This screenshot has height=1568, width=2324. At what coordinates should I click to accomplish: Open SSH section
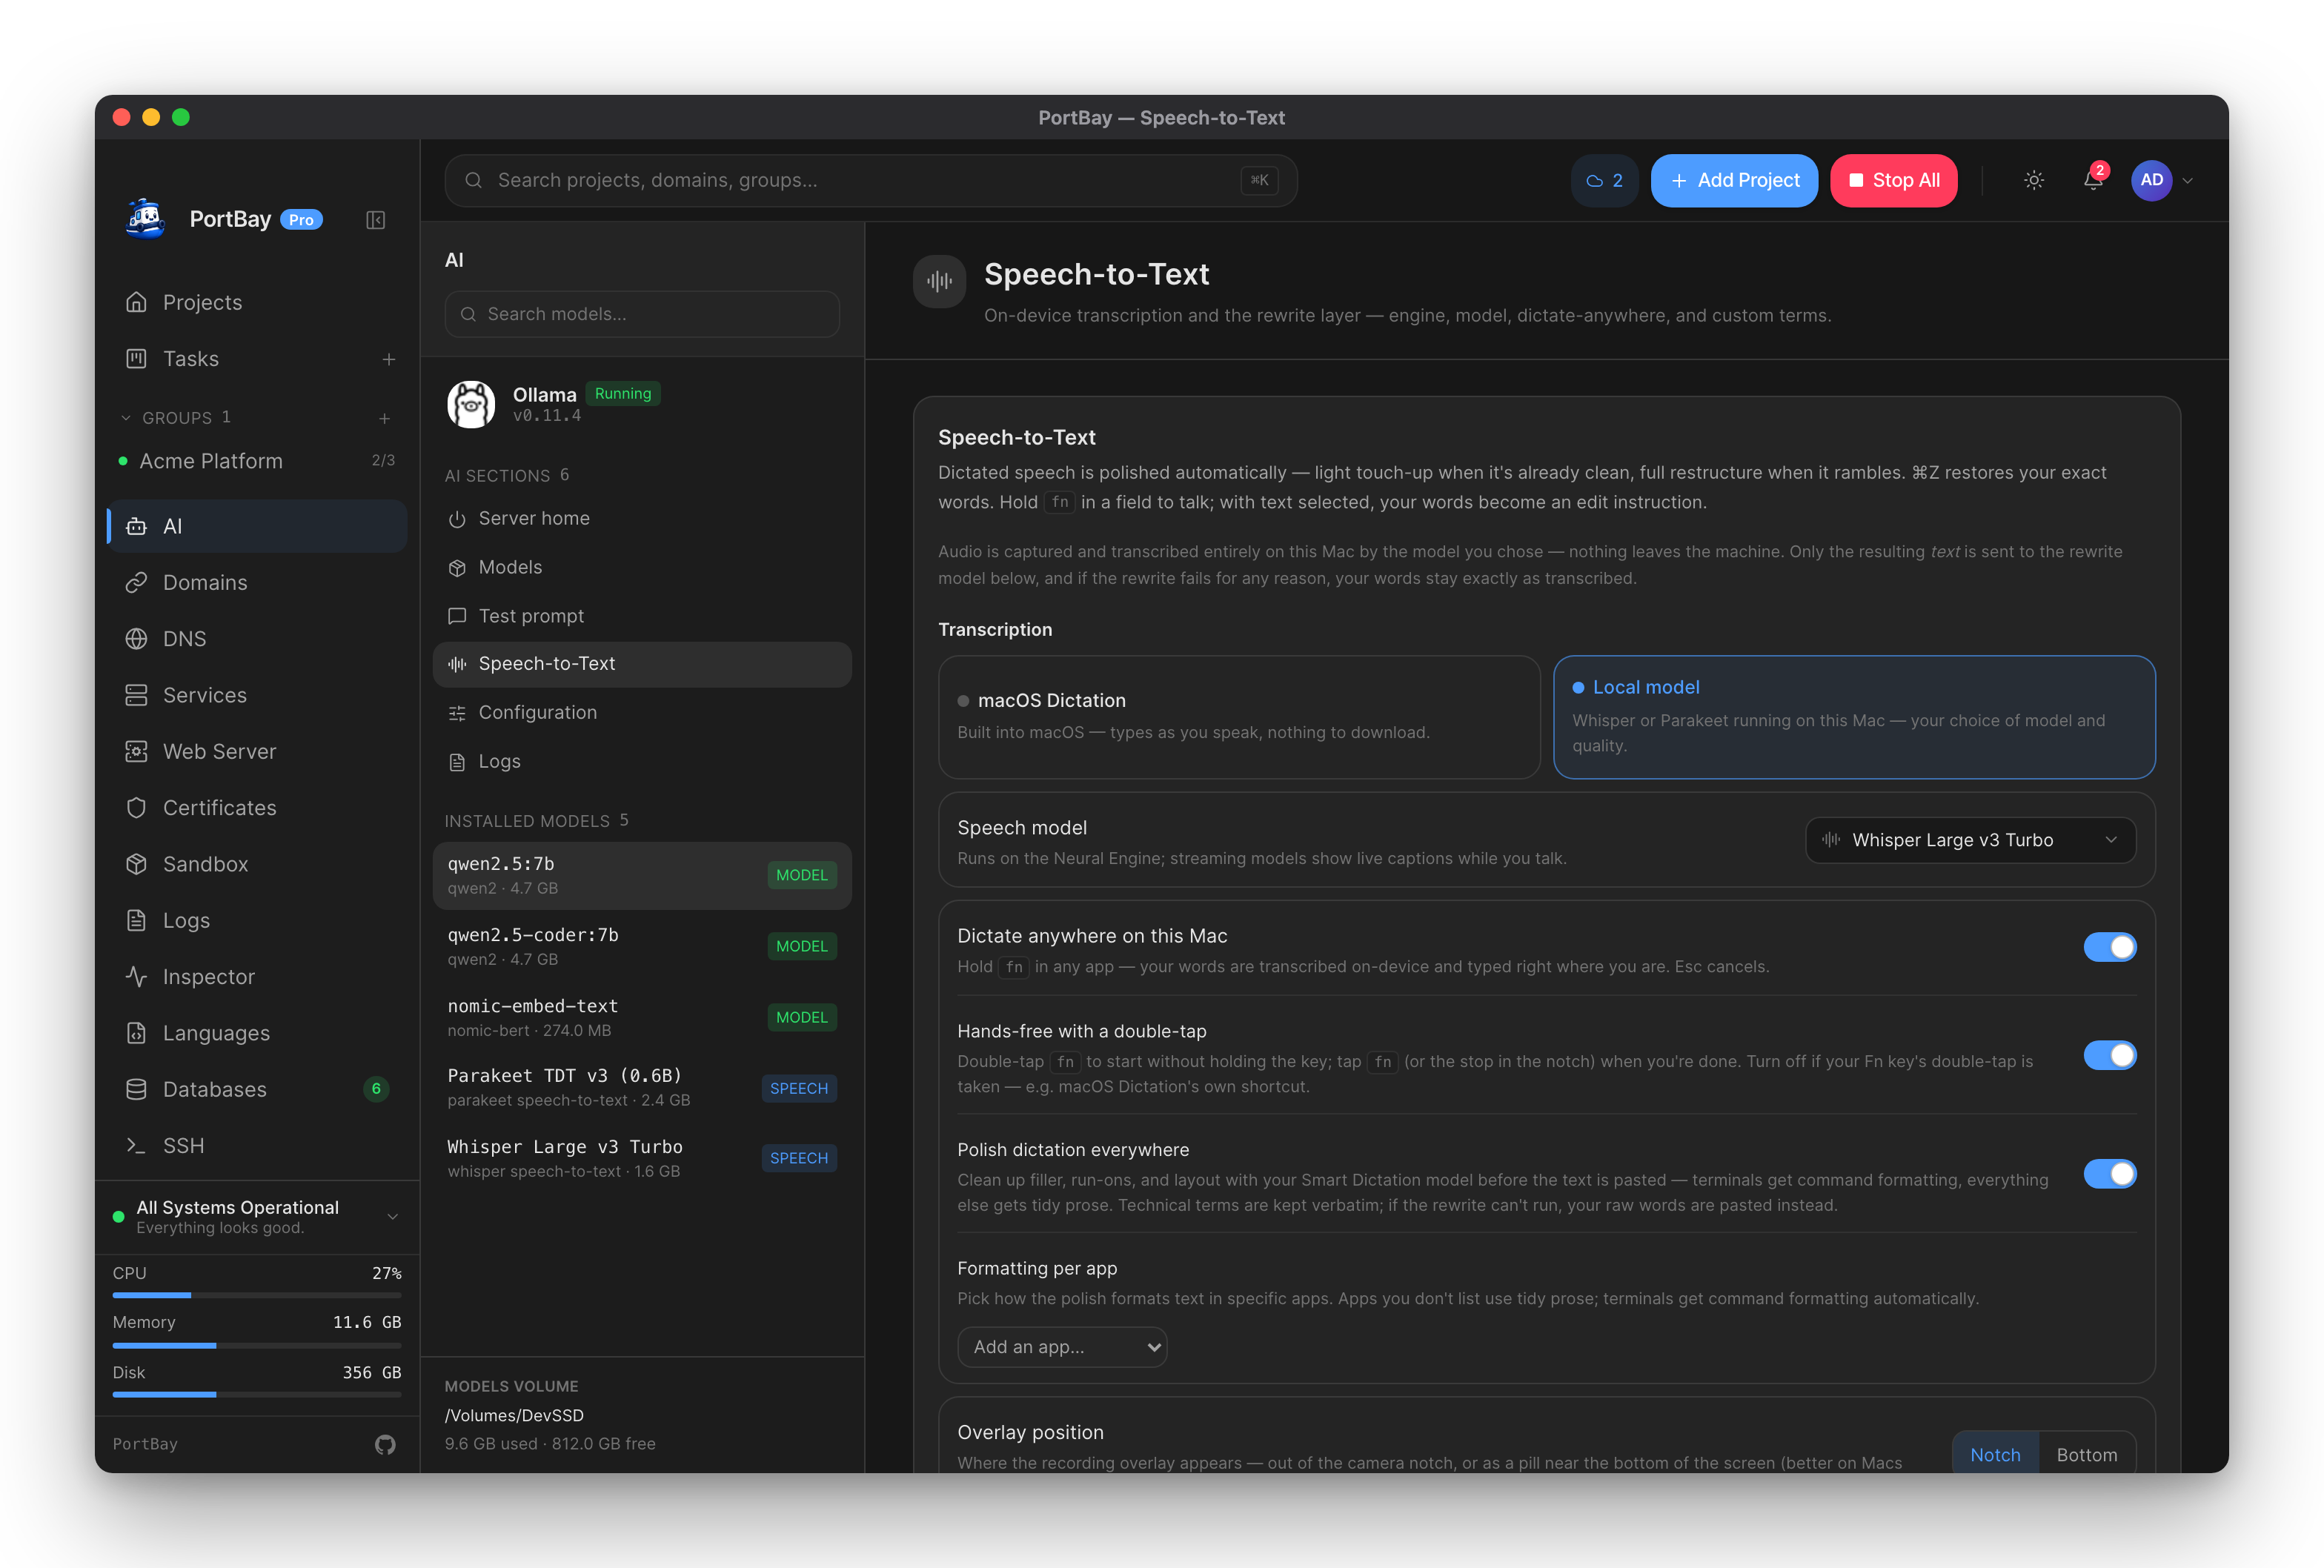(x=257, y=1145)
